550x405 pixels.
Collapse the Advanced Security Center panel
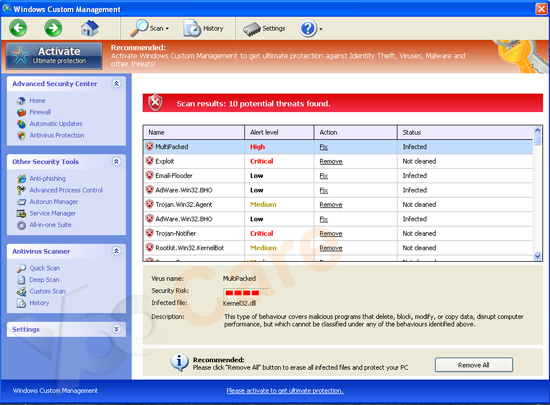click(x=116, y=83)
